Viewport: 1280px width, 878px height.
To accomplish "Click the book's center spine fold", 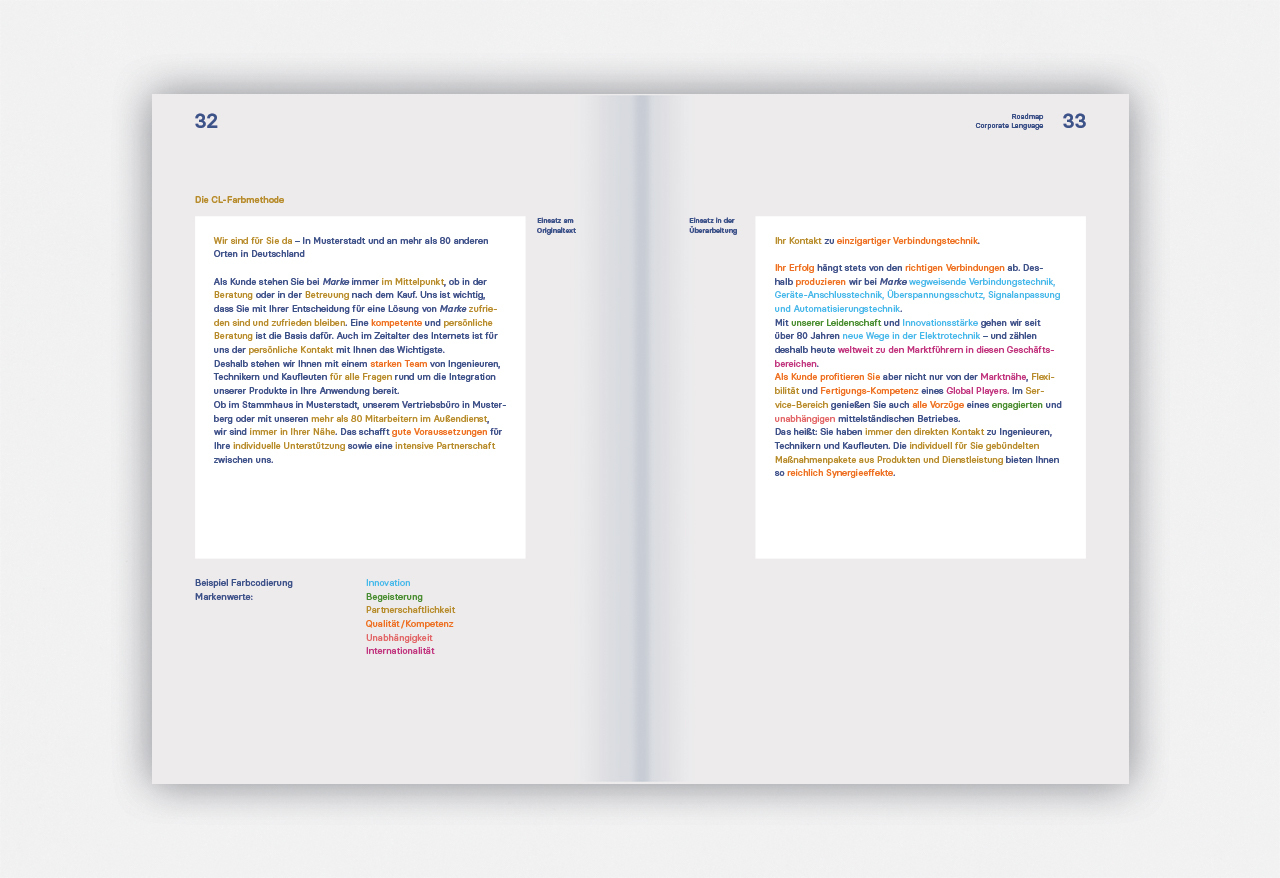I will 641,439.
